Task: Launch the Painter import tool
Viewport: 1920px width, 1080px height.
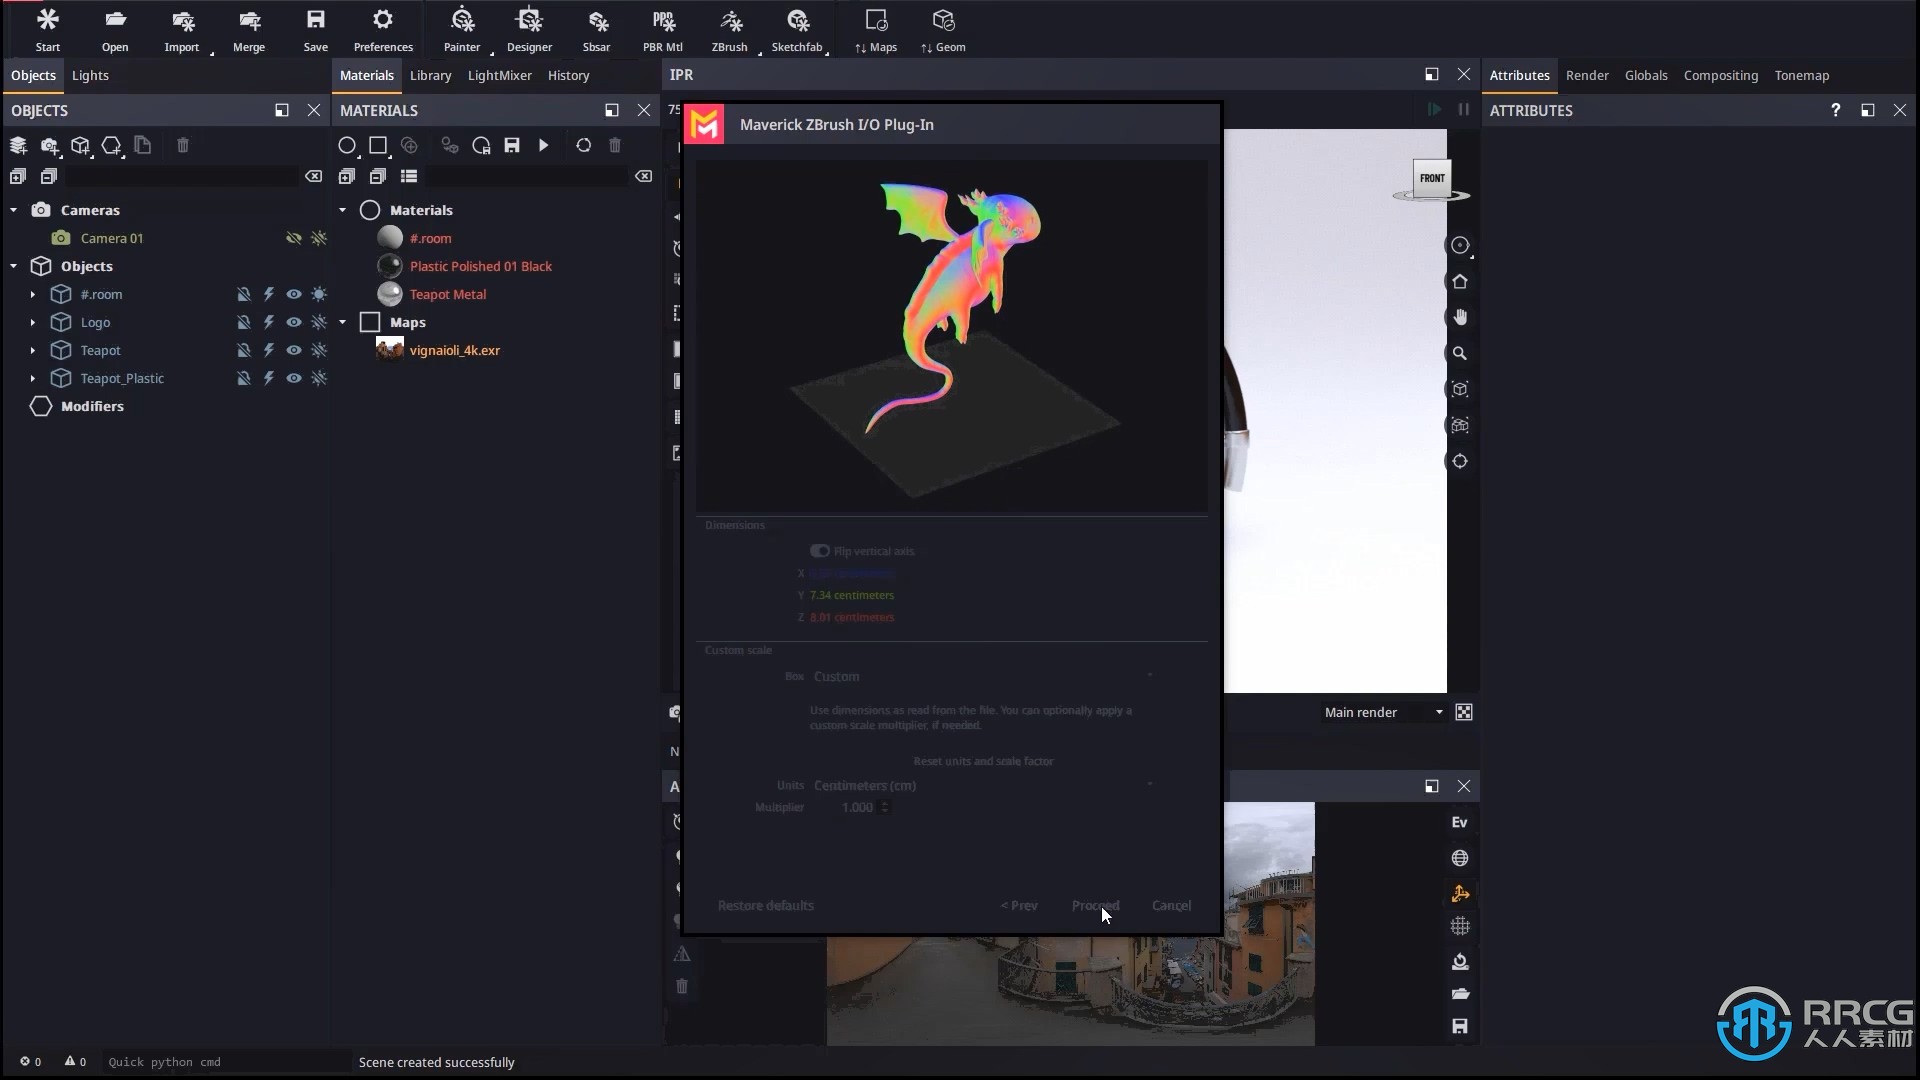Action: 462,29
